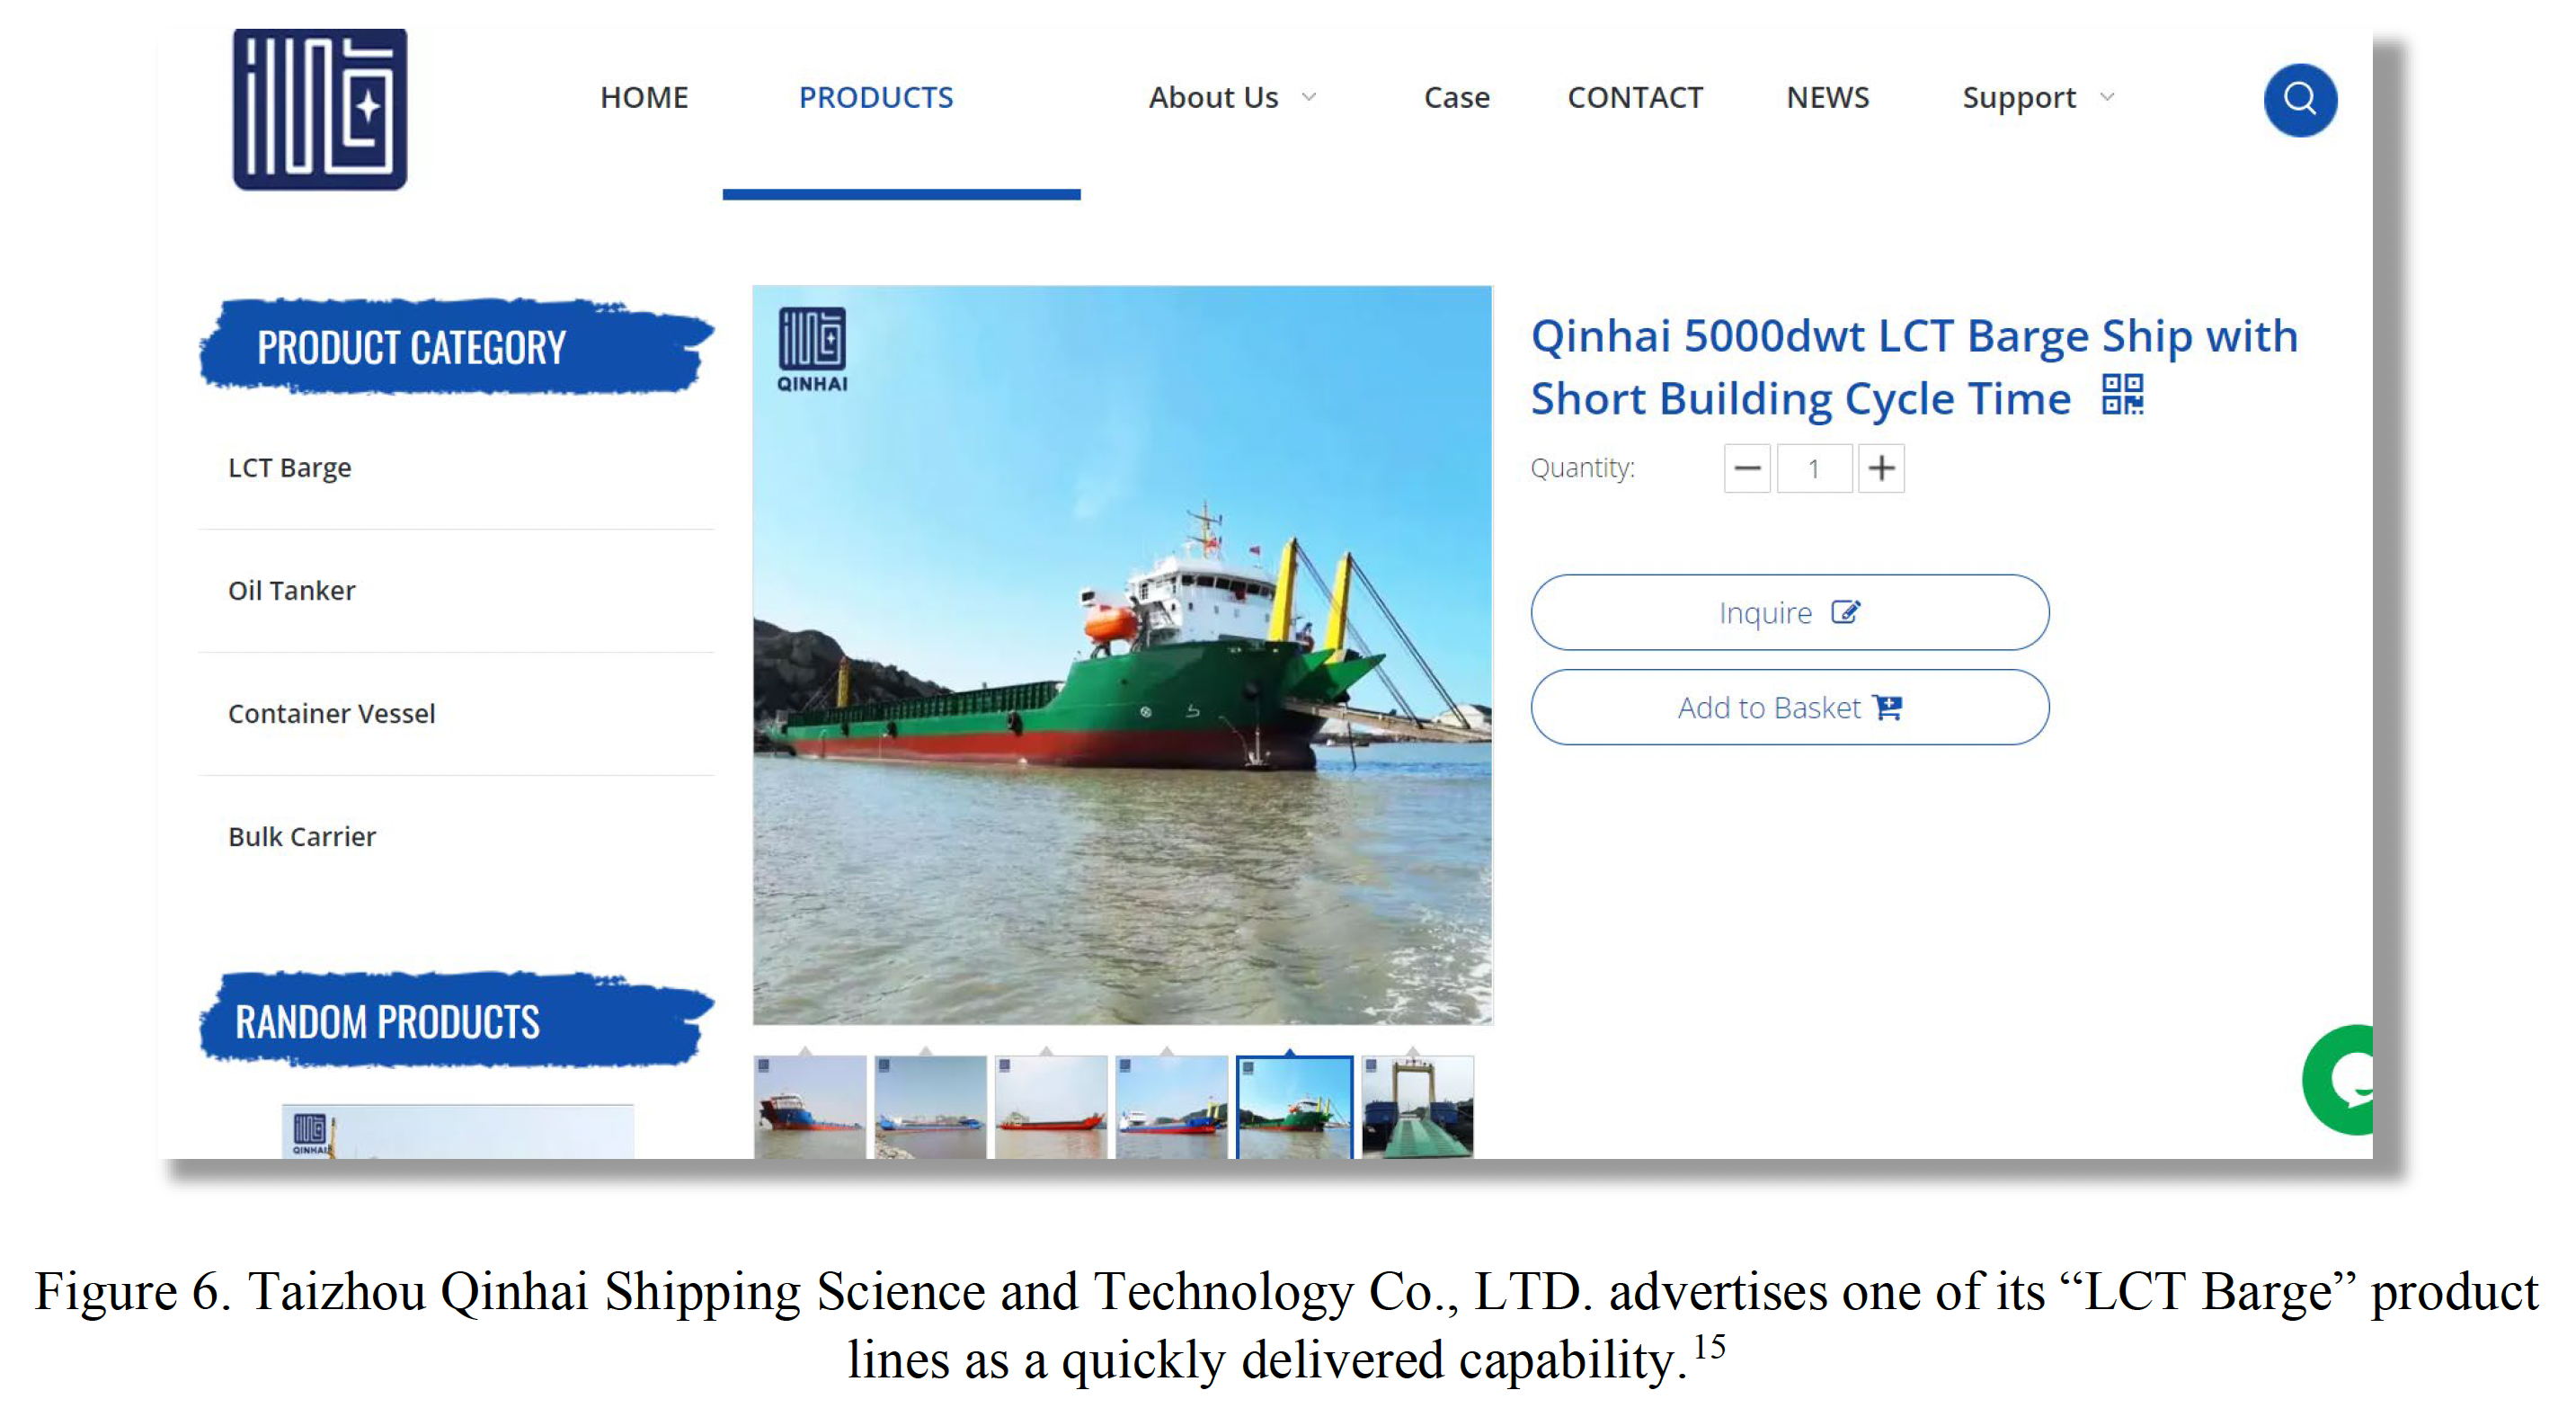Go to the HOME menu item
Screen dimensions: 2576x1408
tap(644, 97)
